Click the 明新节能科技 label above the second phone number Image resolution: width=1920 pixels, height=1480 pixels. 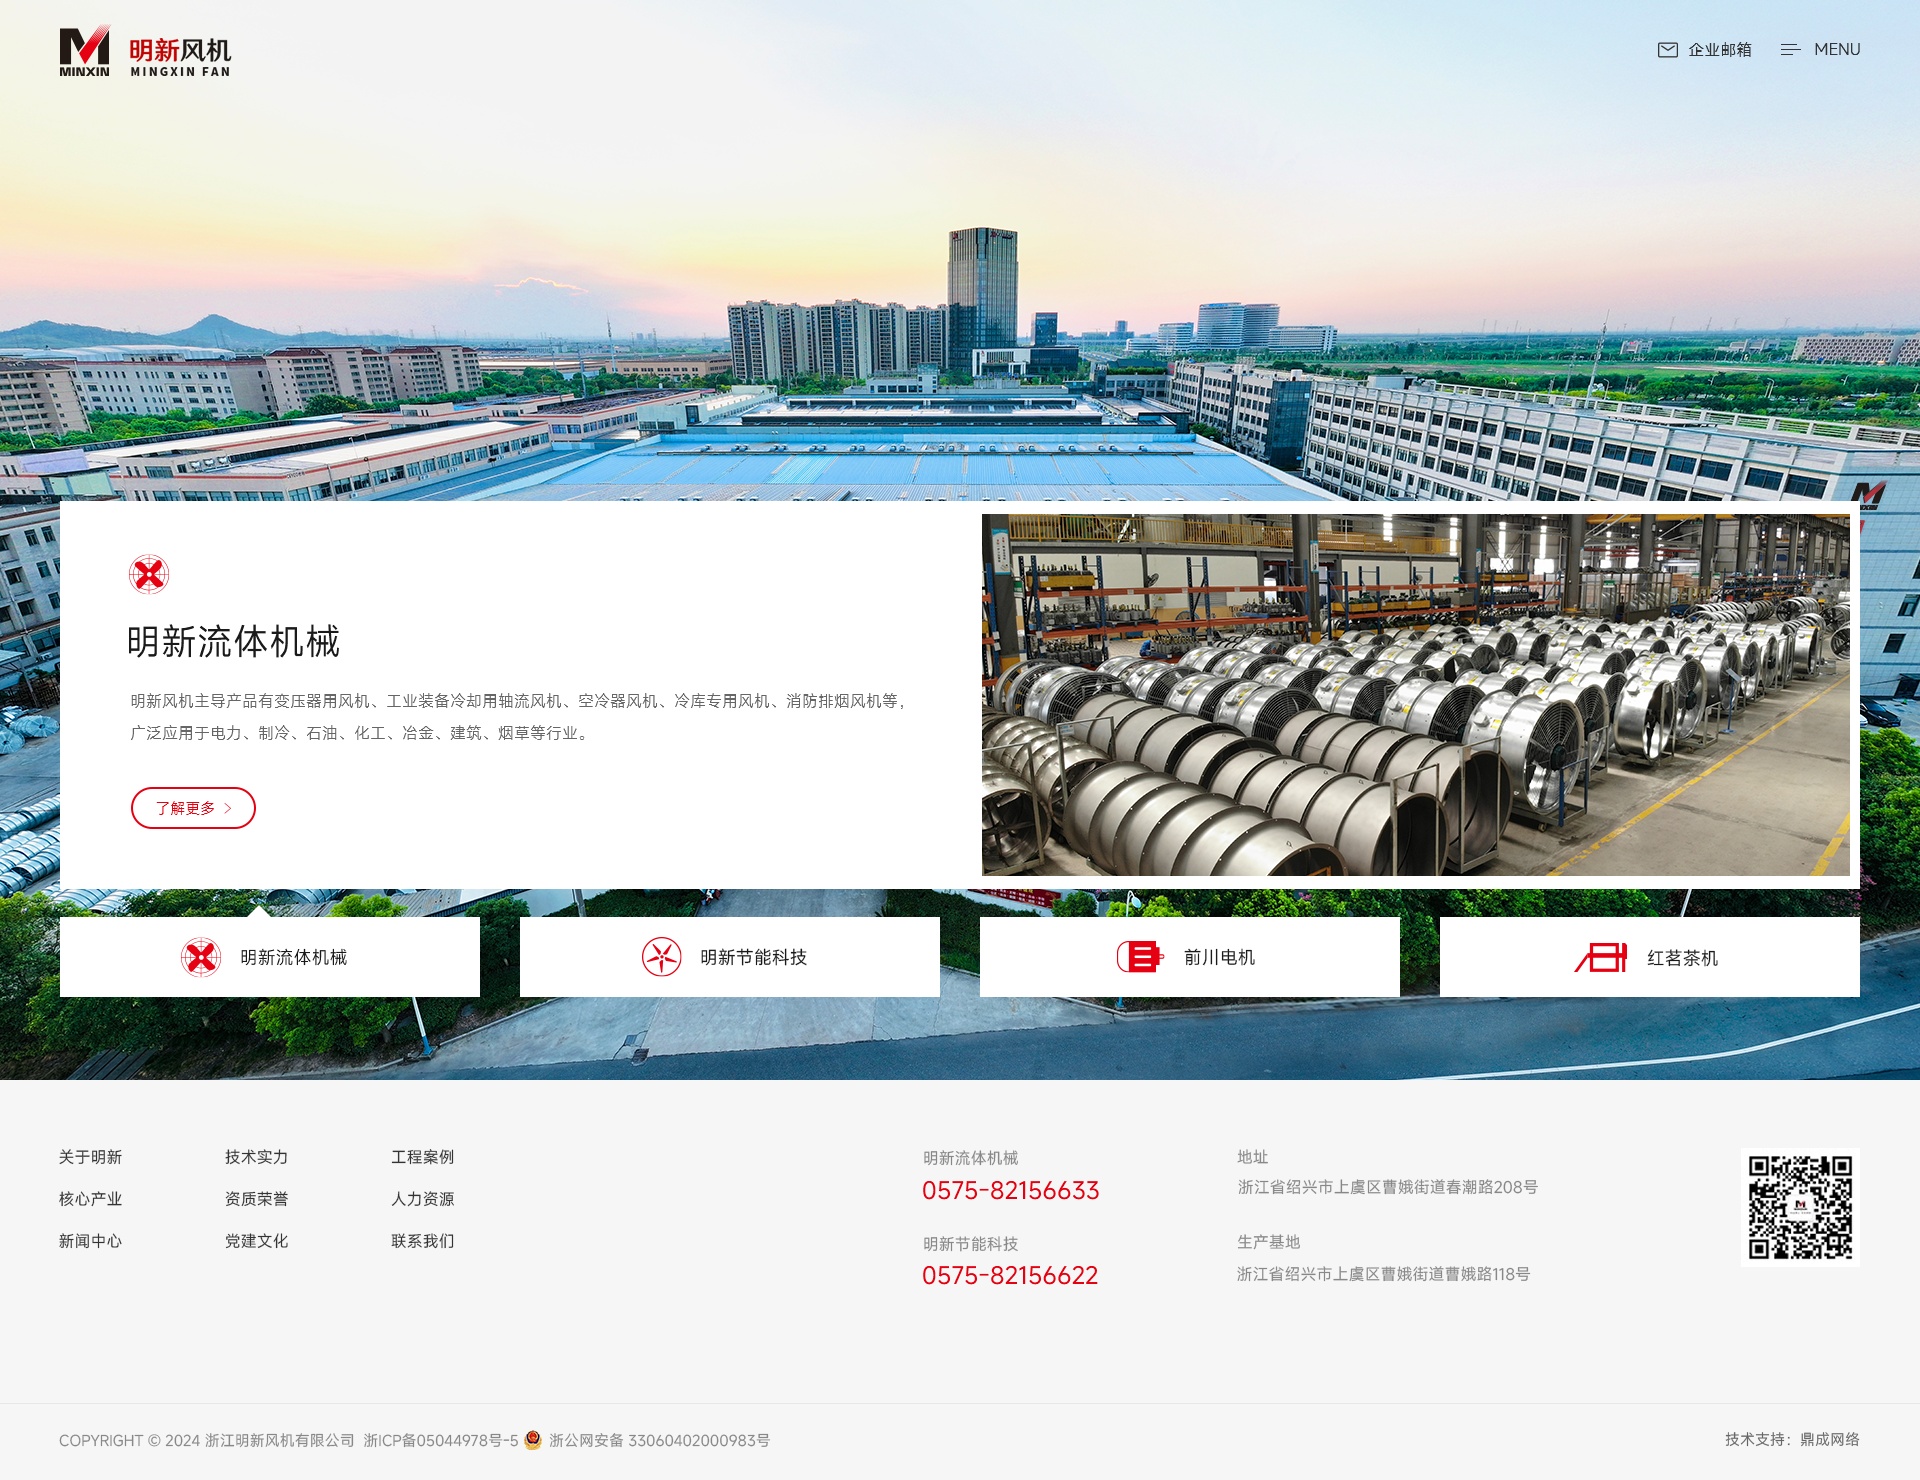(x=970, y=1244)
